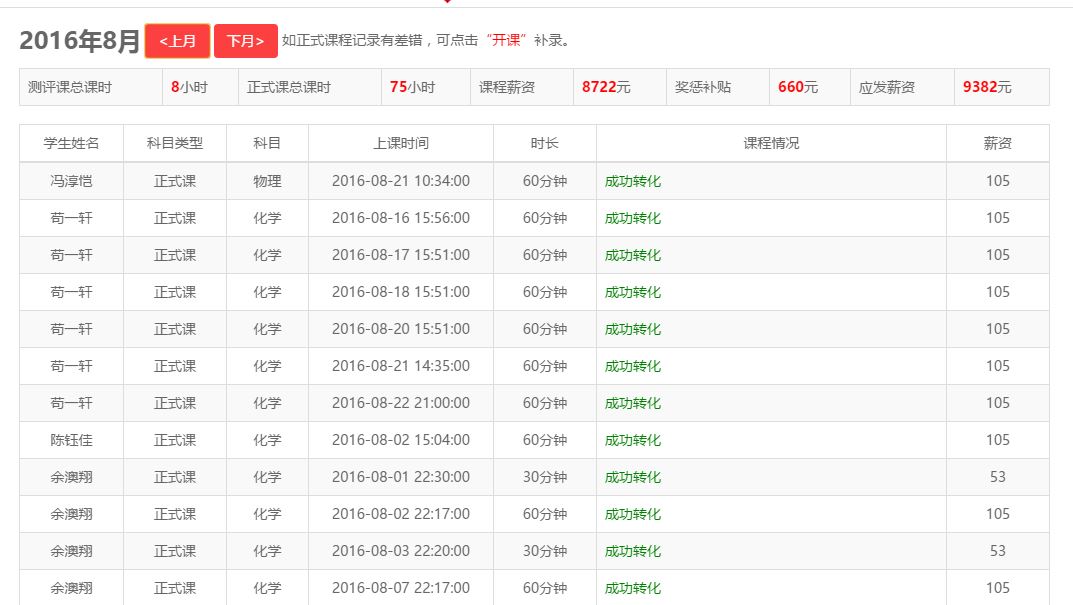
Task: Click the 学生姓名 column header
Action: point(71,143)
